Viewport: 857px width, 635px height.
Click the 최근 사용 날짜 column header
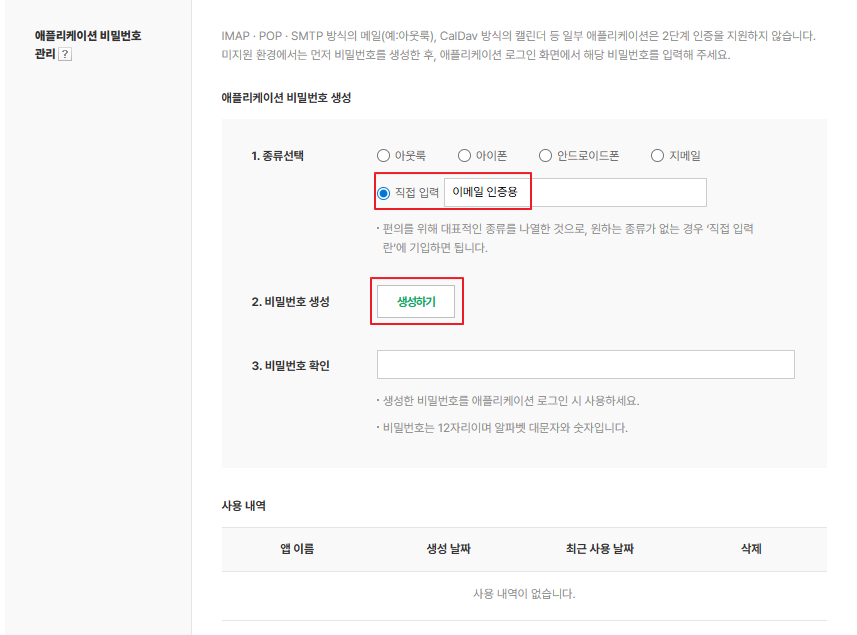[x=600, y=549]
